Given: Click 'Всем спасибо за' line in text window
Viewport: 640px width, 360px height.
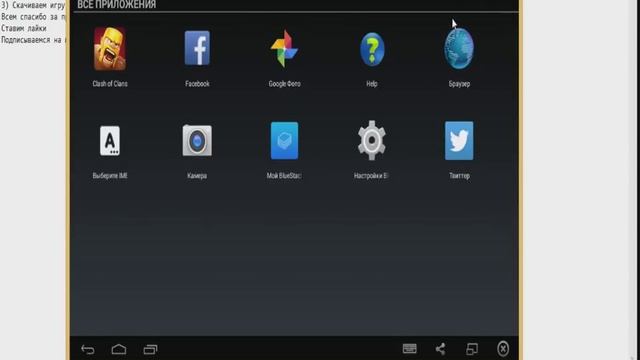Looking at the screenshot, I should click(33, 17).
